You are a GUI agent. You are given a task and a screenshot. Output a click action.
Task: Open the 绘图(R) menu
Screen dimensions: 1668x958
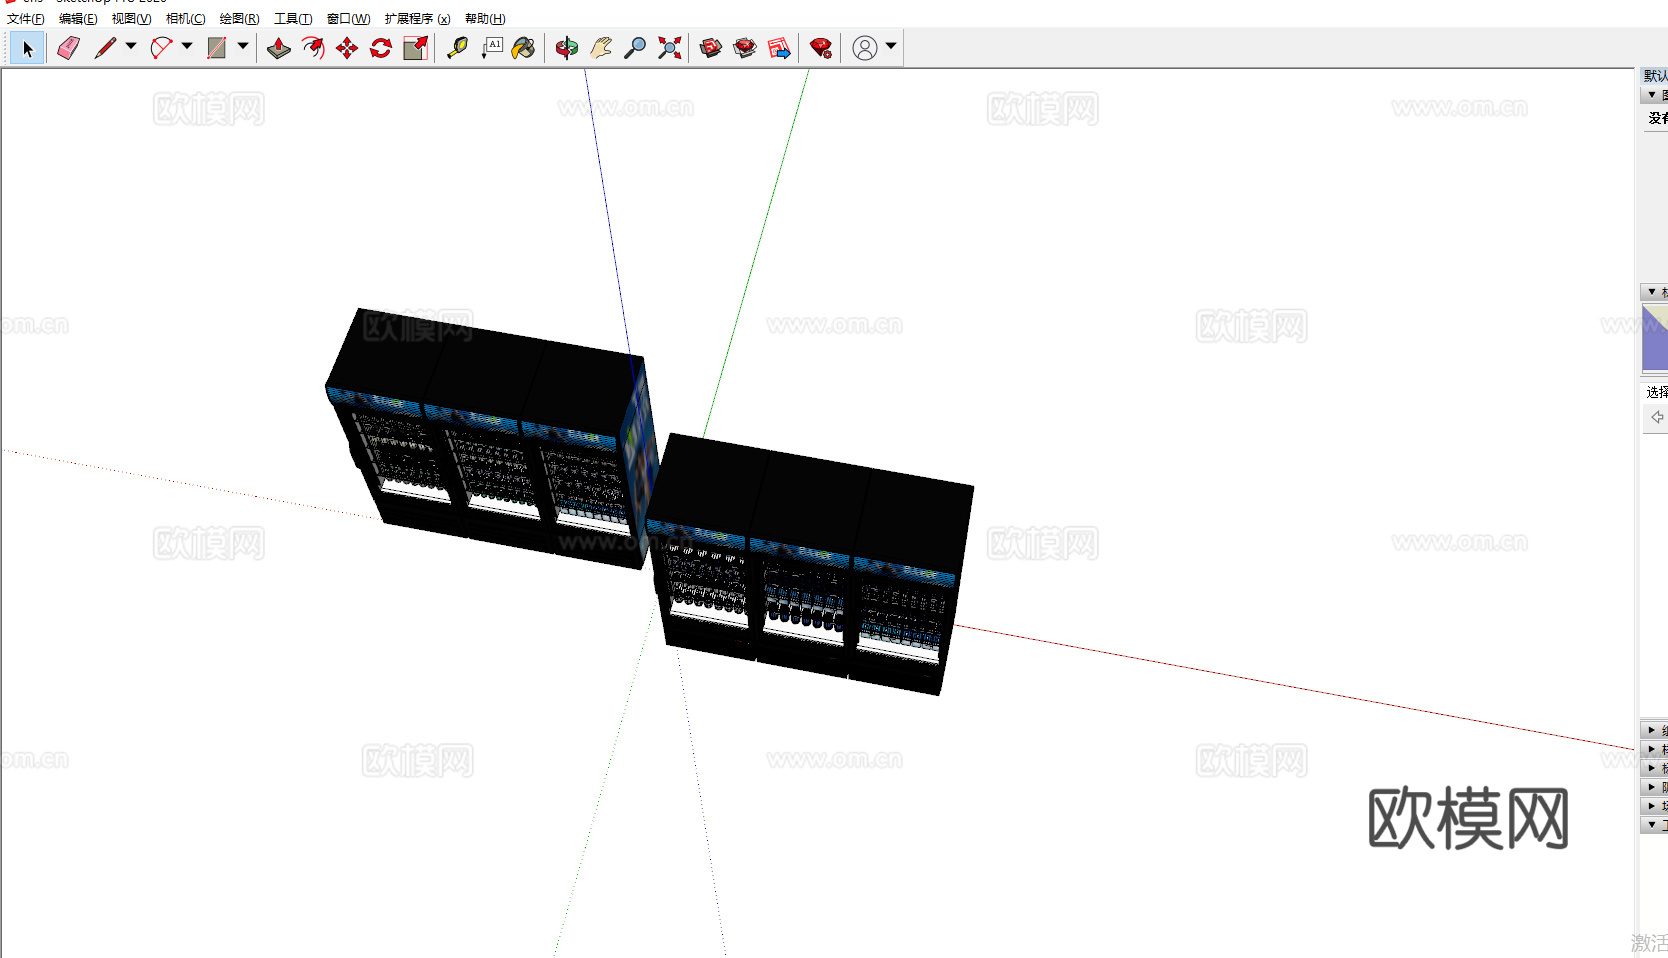(x=239, y=19)
